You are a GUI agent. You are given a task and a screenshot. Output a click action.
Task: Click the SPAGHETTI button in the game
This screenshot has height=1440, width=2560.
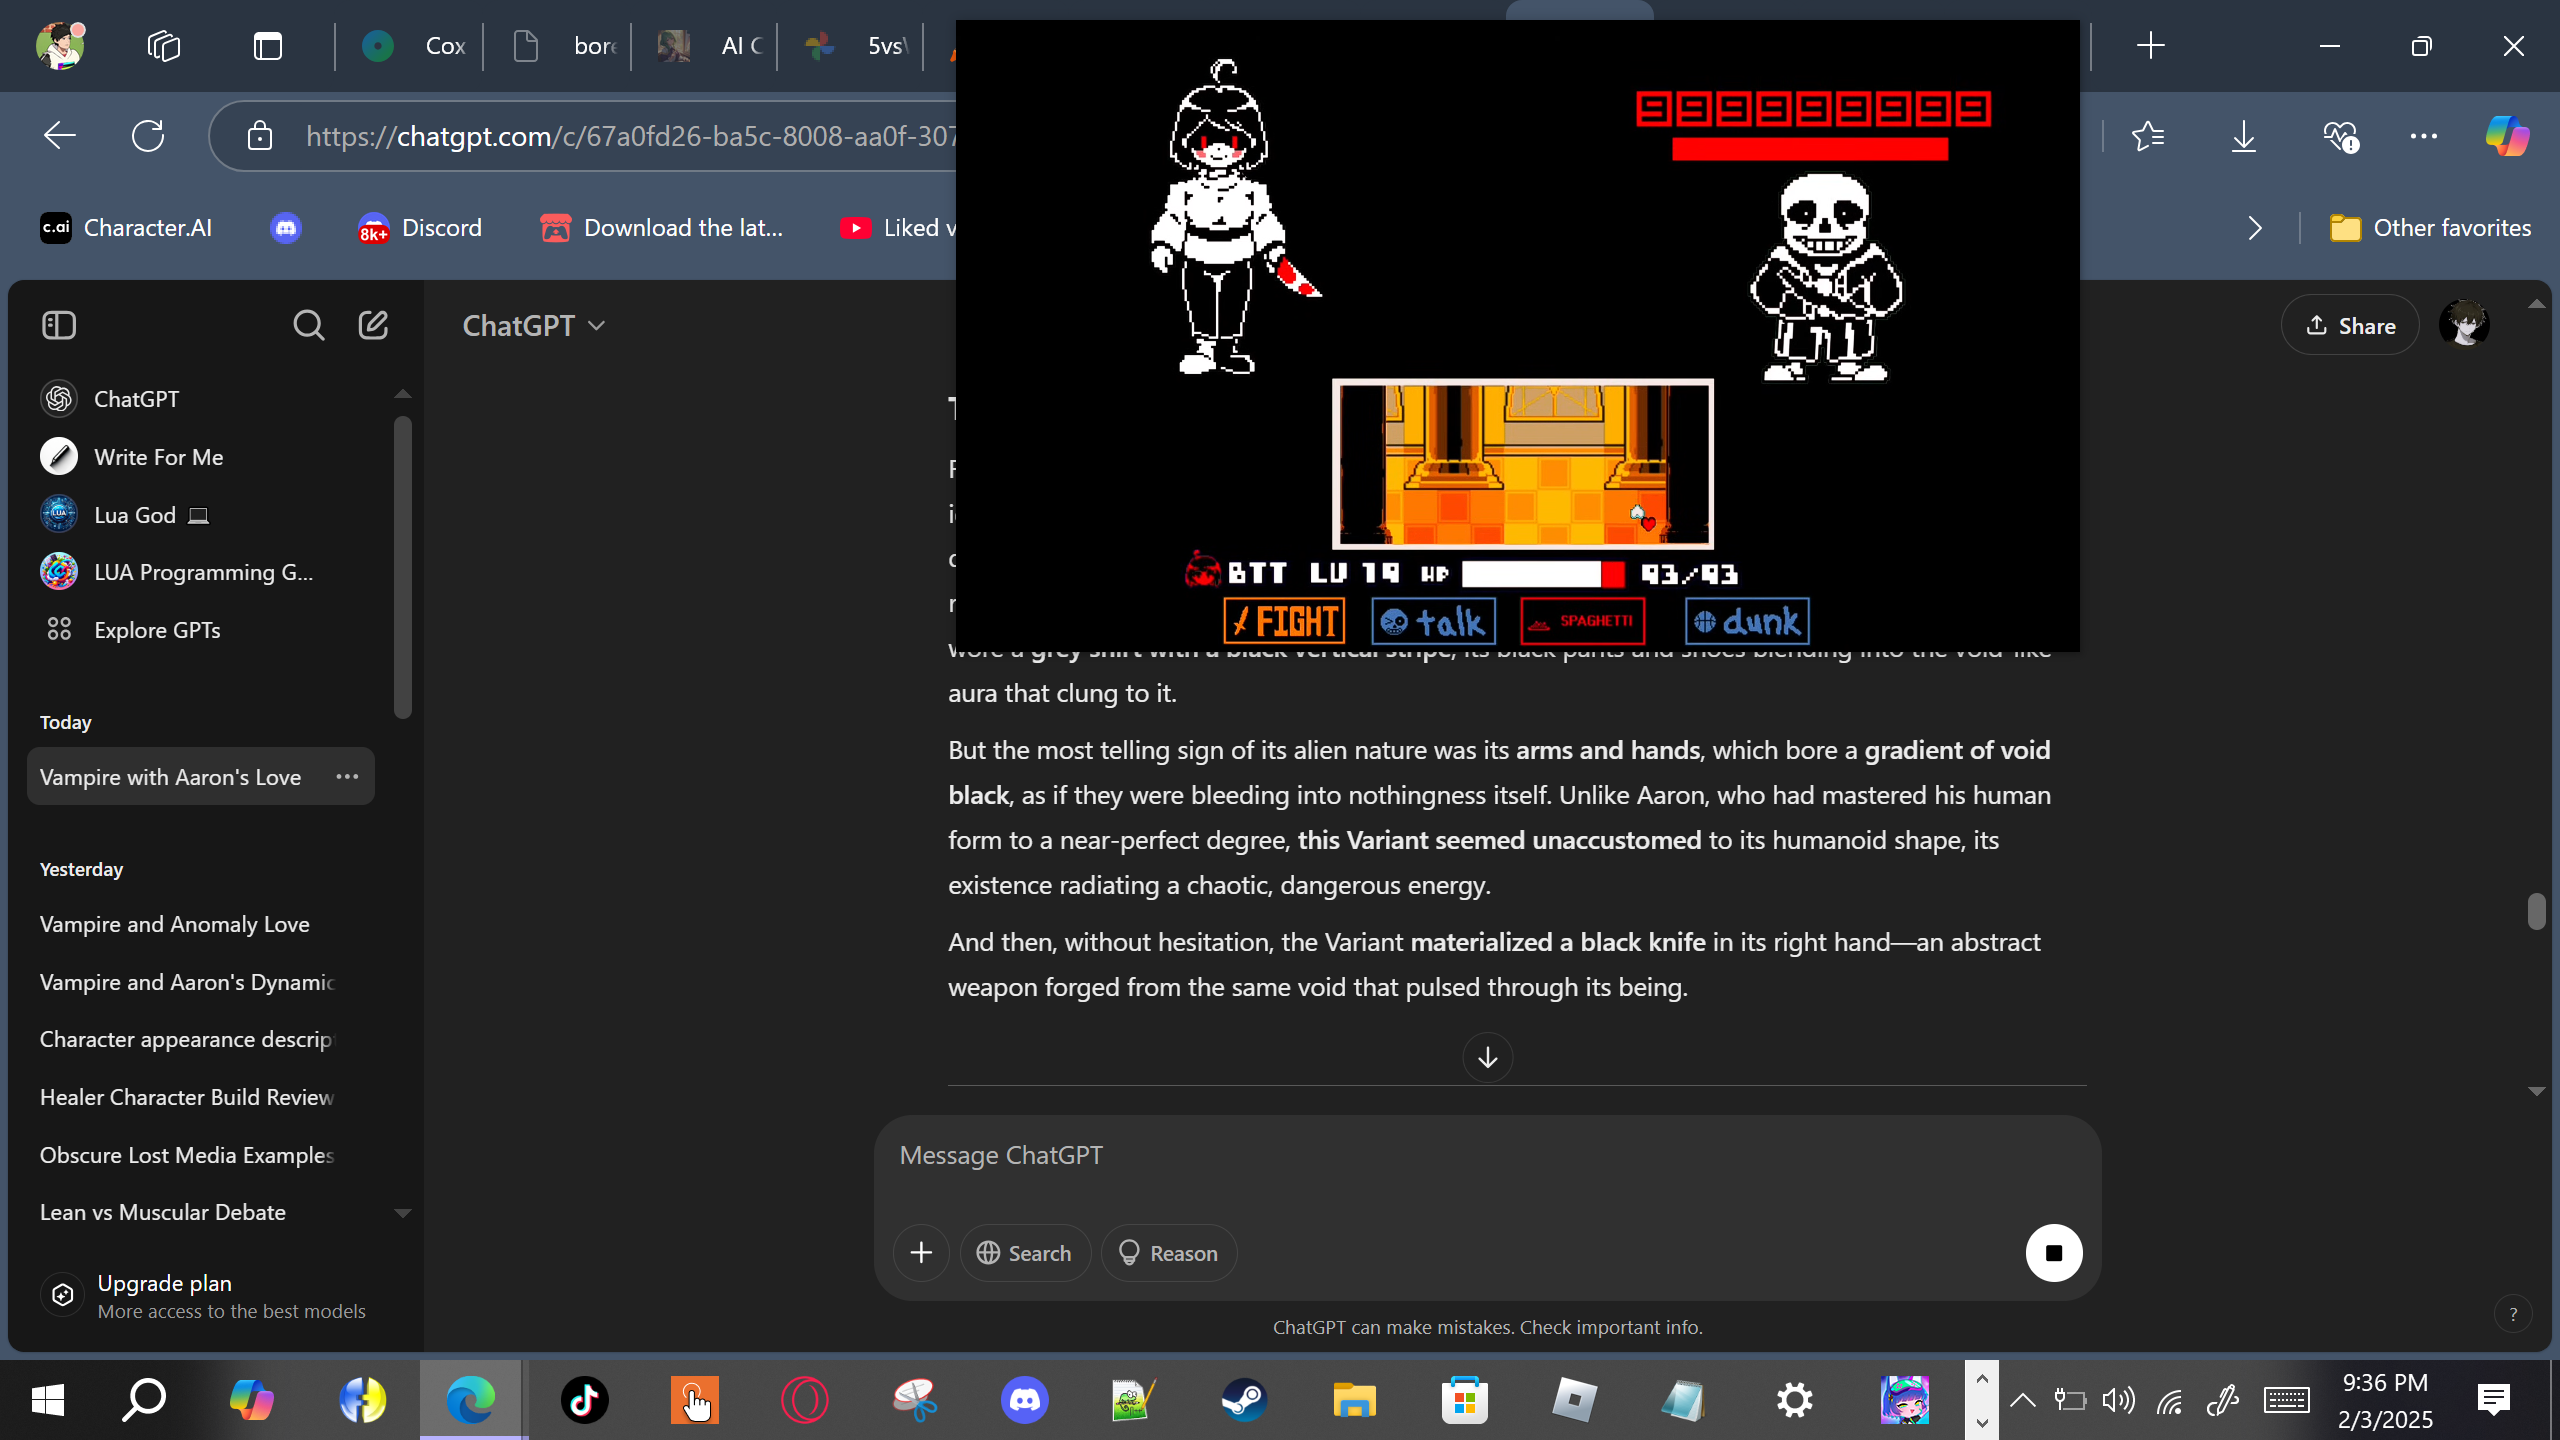tap(1582, 621)
